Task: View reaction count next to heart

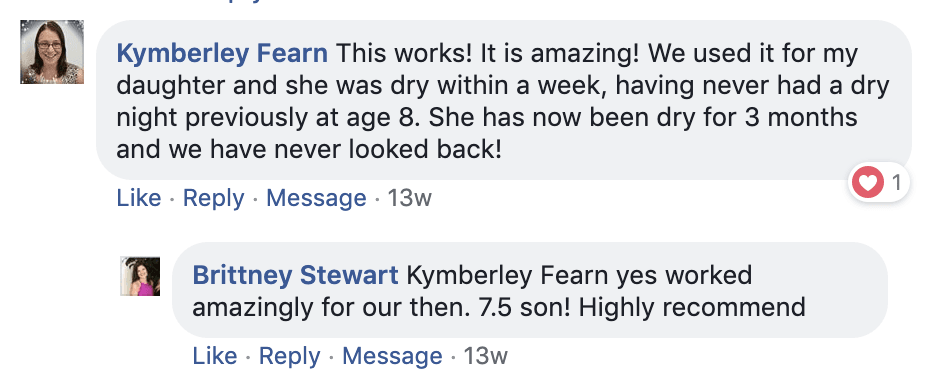Action: pyautogui.click(x=896, y=182)
